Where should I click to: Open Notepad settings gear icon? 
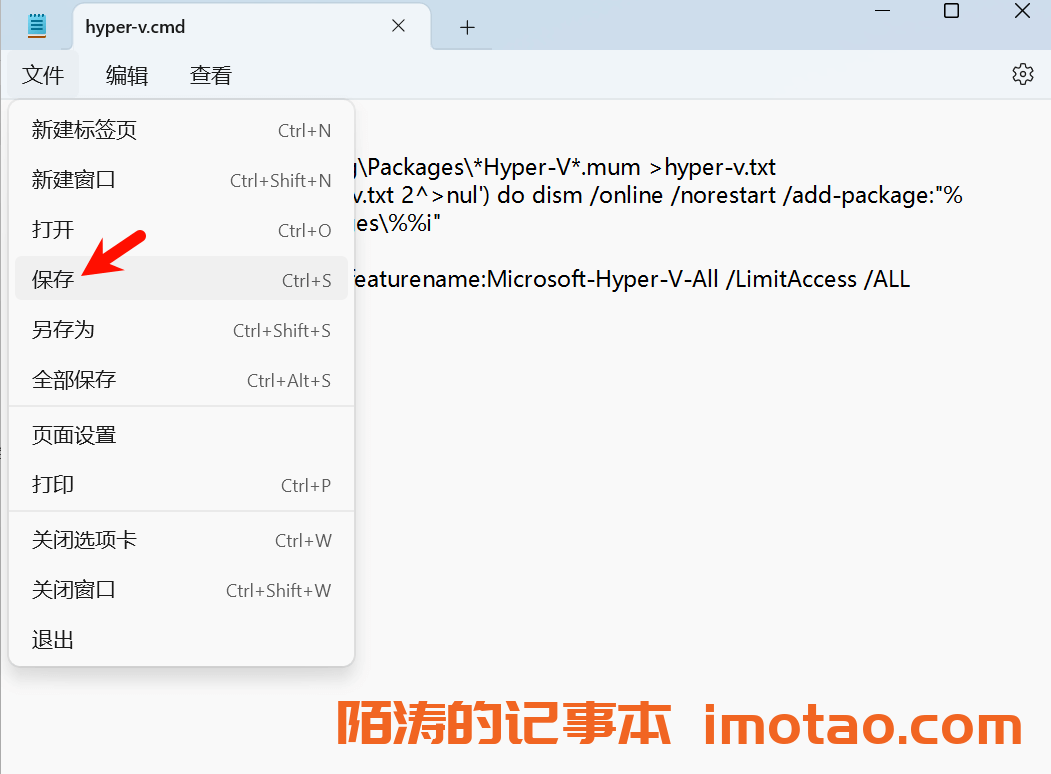pyautogui.click(x=1022, y=74)
